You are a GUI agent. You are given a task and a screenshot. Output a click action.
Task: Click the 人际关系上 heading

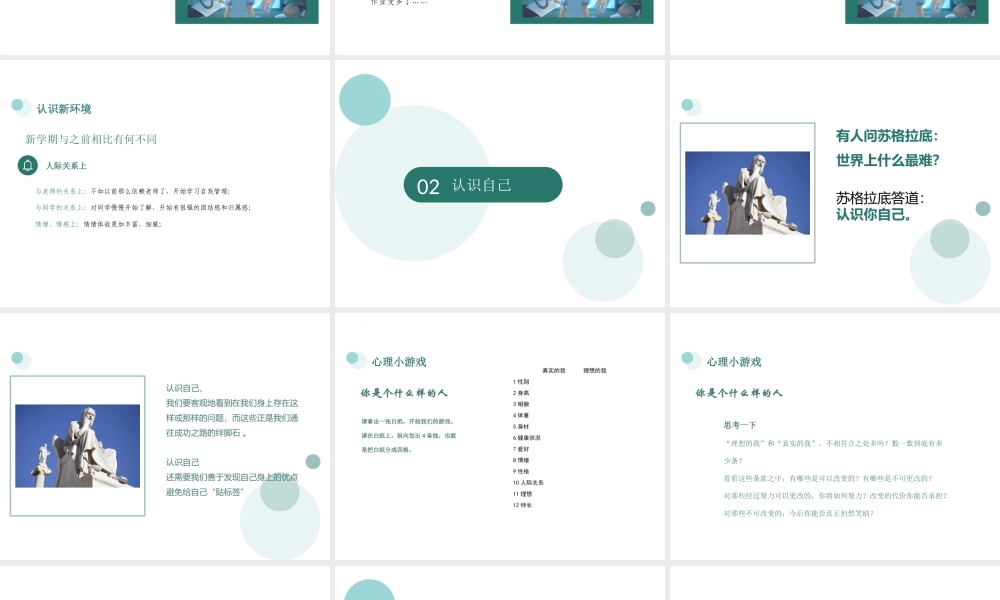coord(66,166)
